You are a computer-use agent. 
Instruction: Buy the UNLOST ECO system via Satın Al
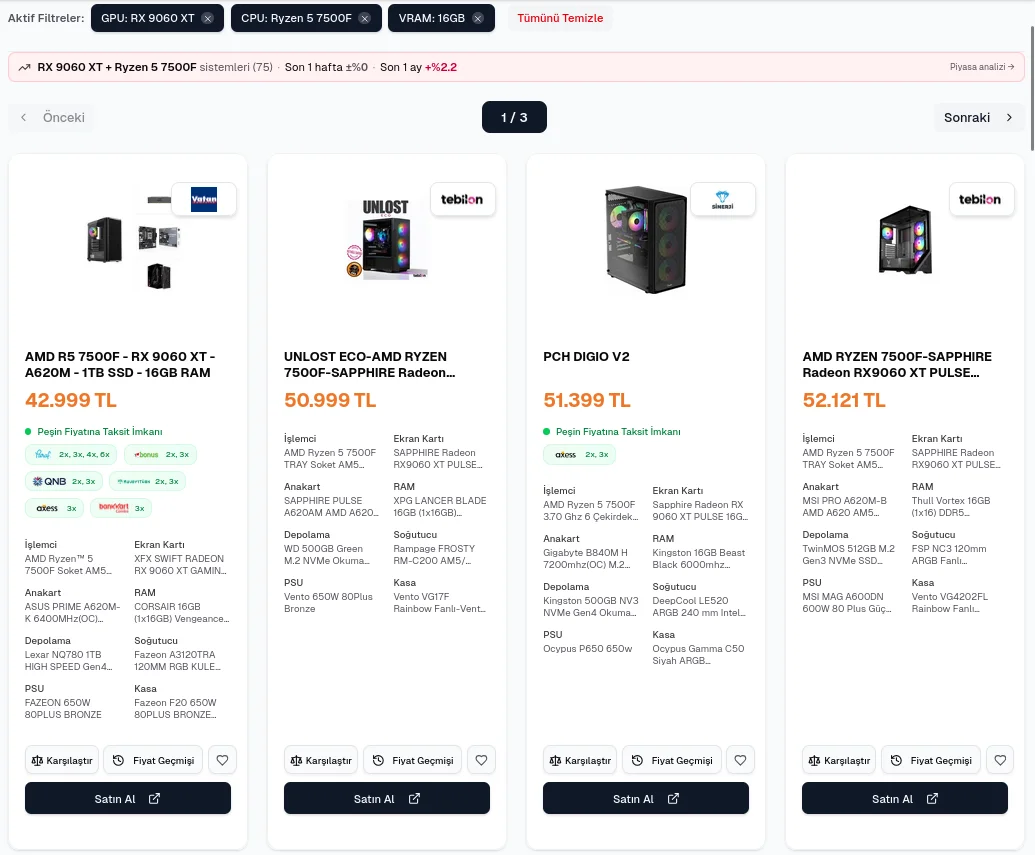[387, 798]
